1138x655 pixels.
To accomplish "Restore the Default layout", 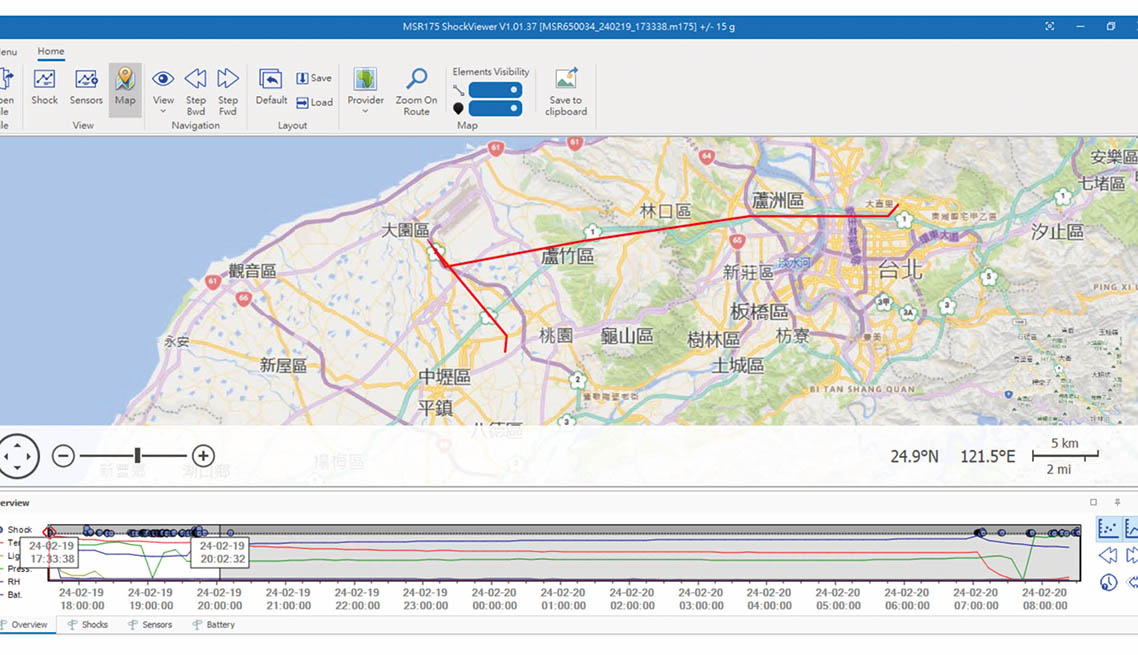I will click(x=271, y=87).
